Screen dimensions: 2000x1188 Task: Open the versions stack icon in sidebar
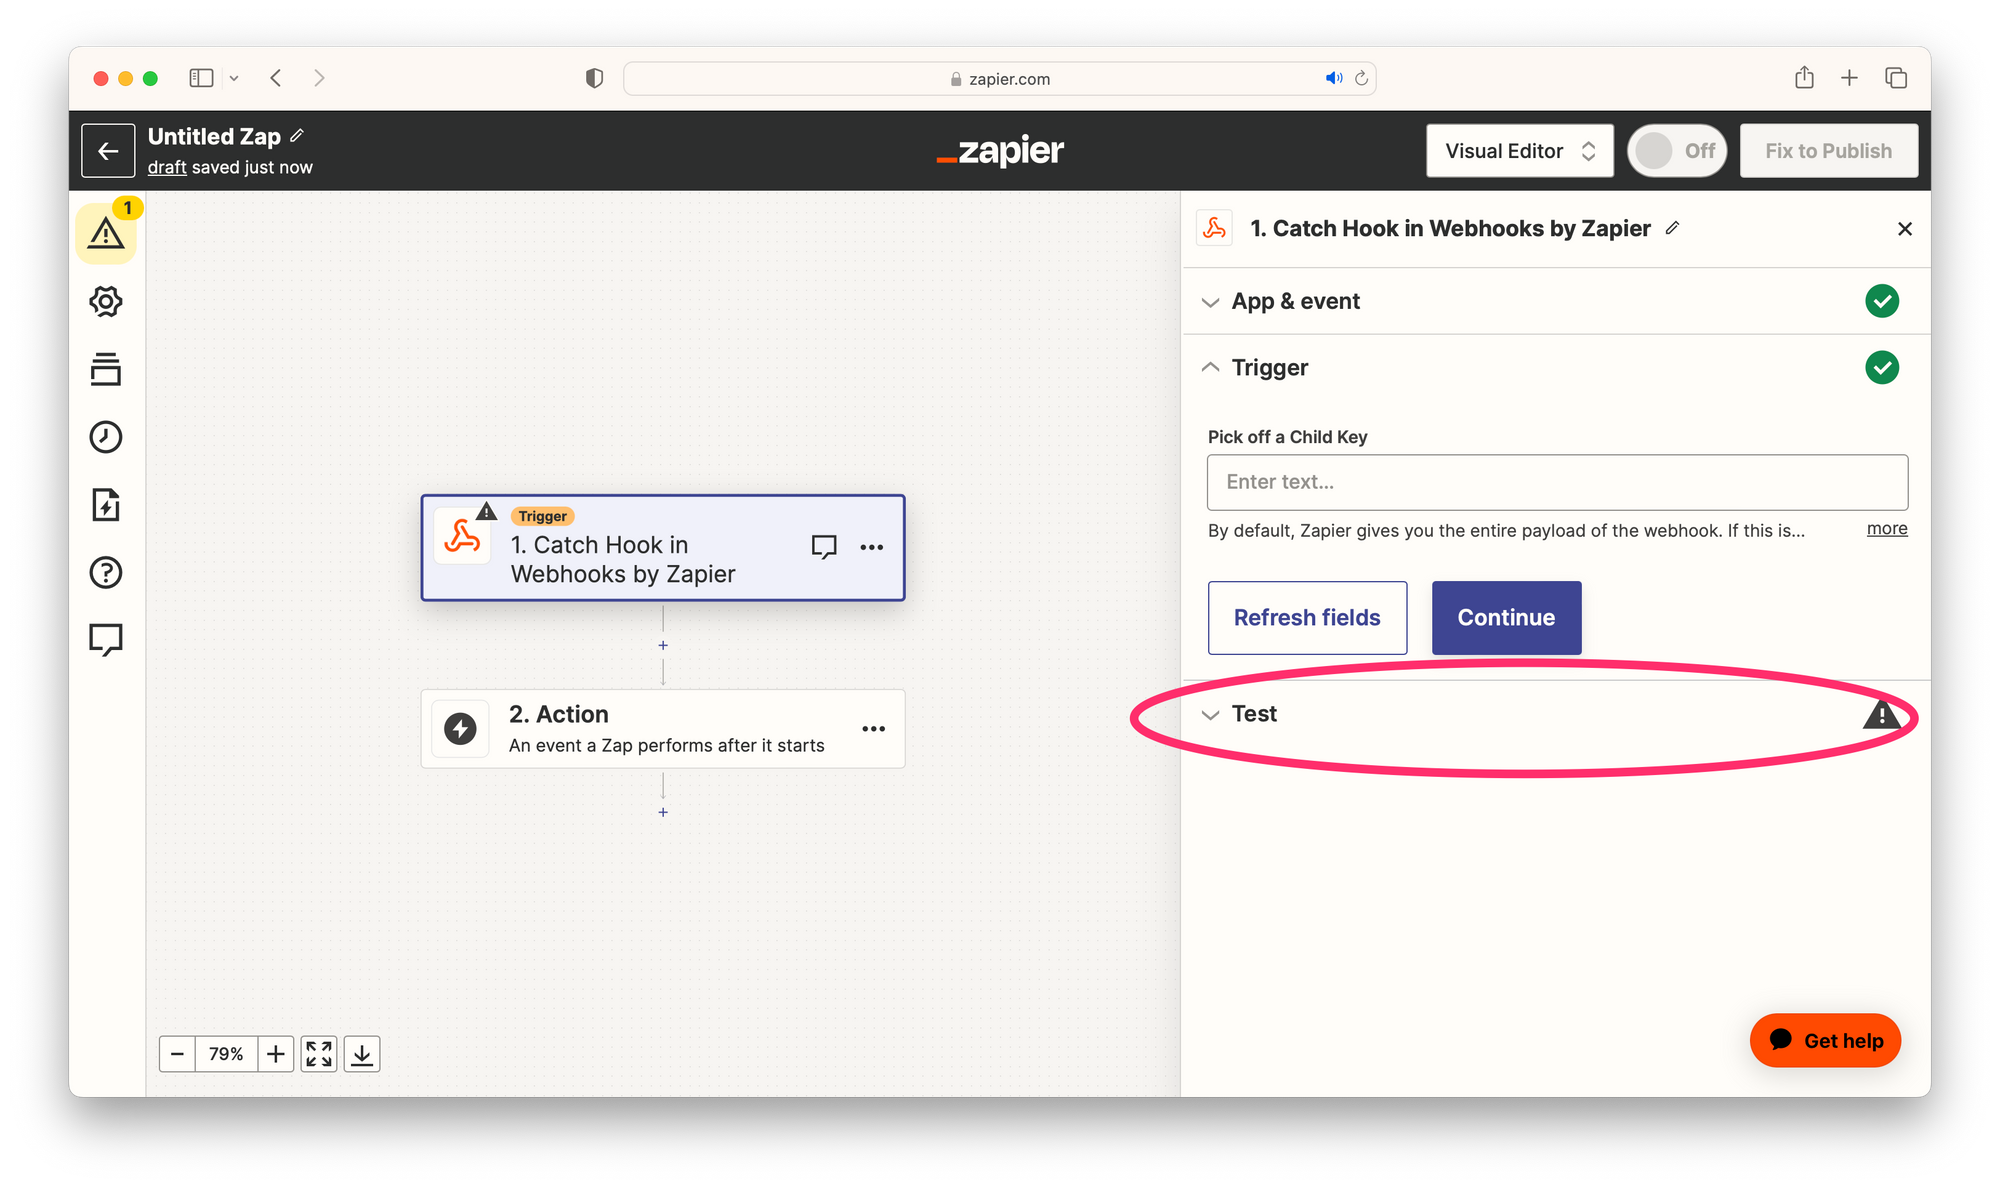[x=106, y=369]
